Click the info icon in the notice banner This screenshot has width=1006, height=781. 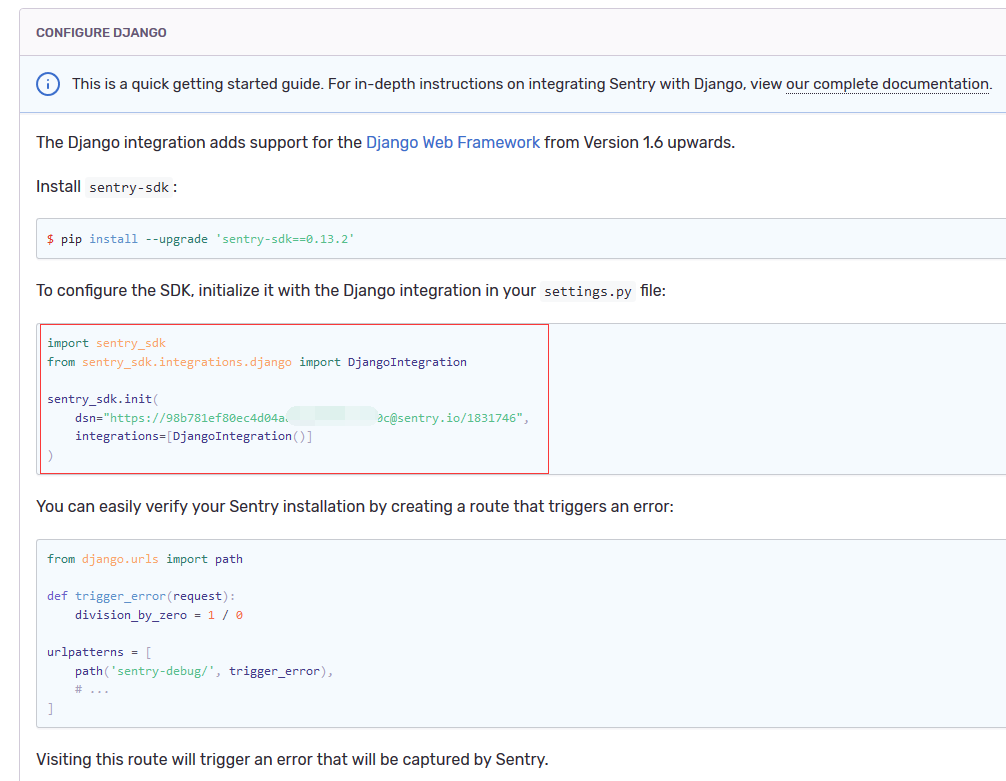tap(48, 84)
